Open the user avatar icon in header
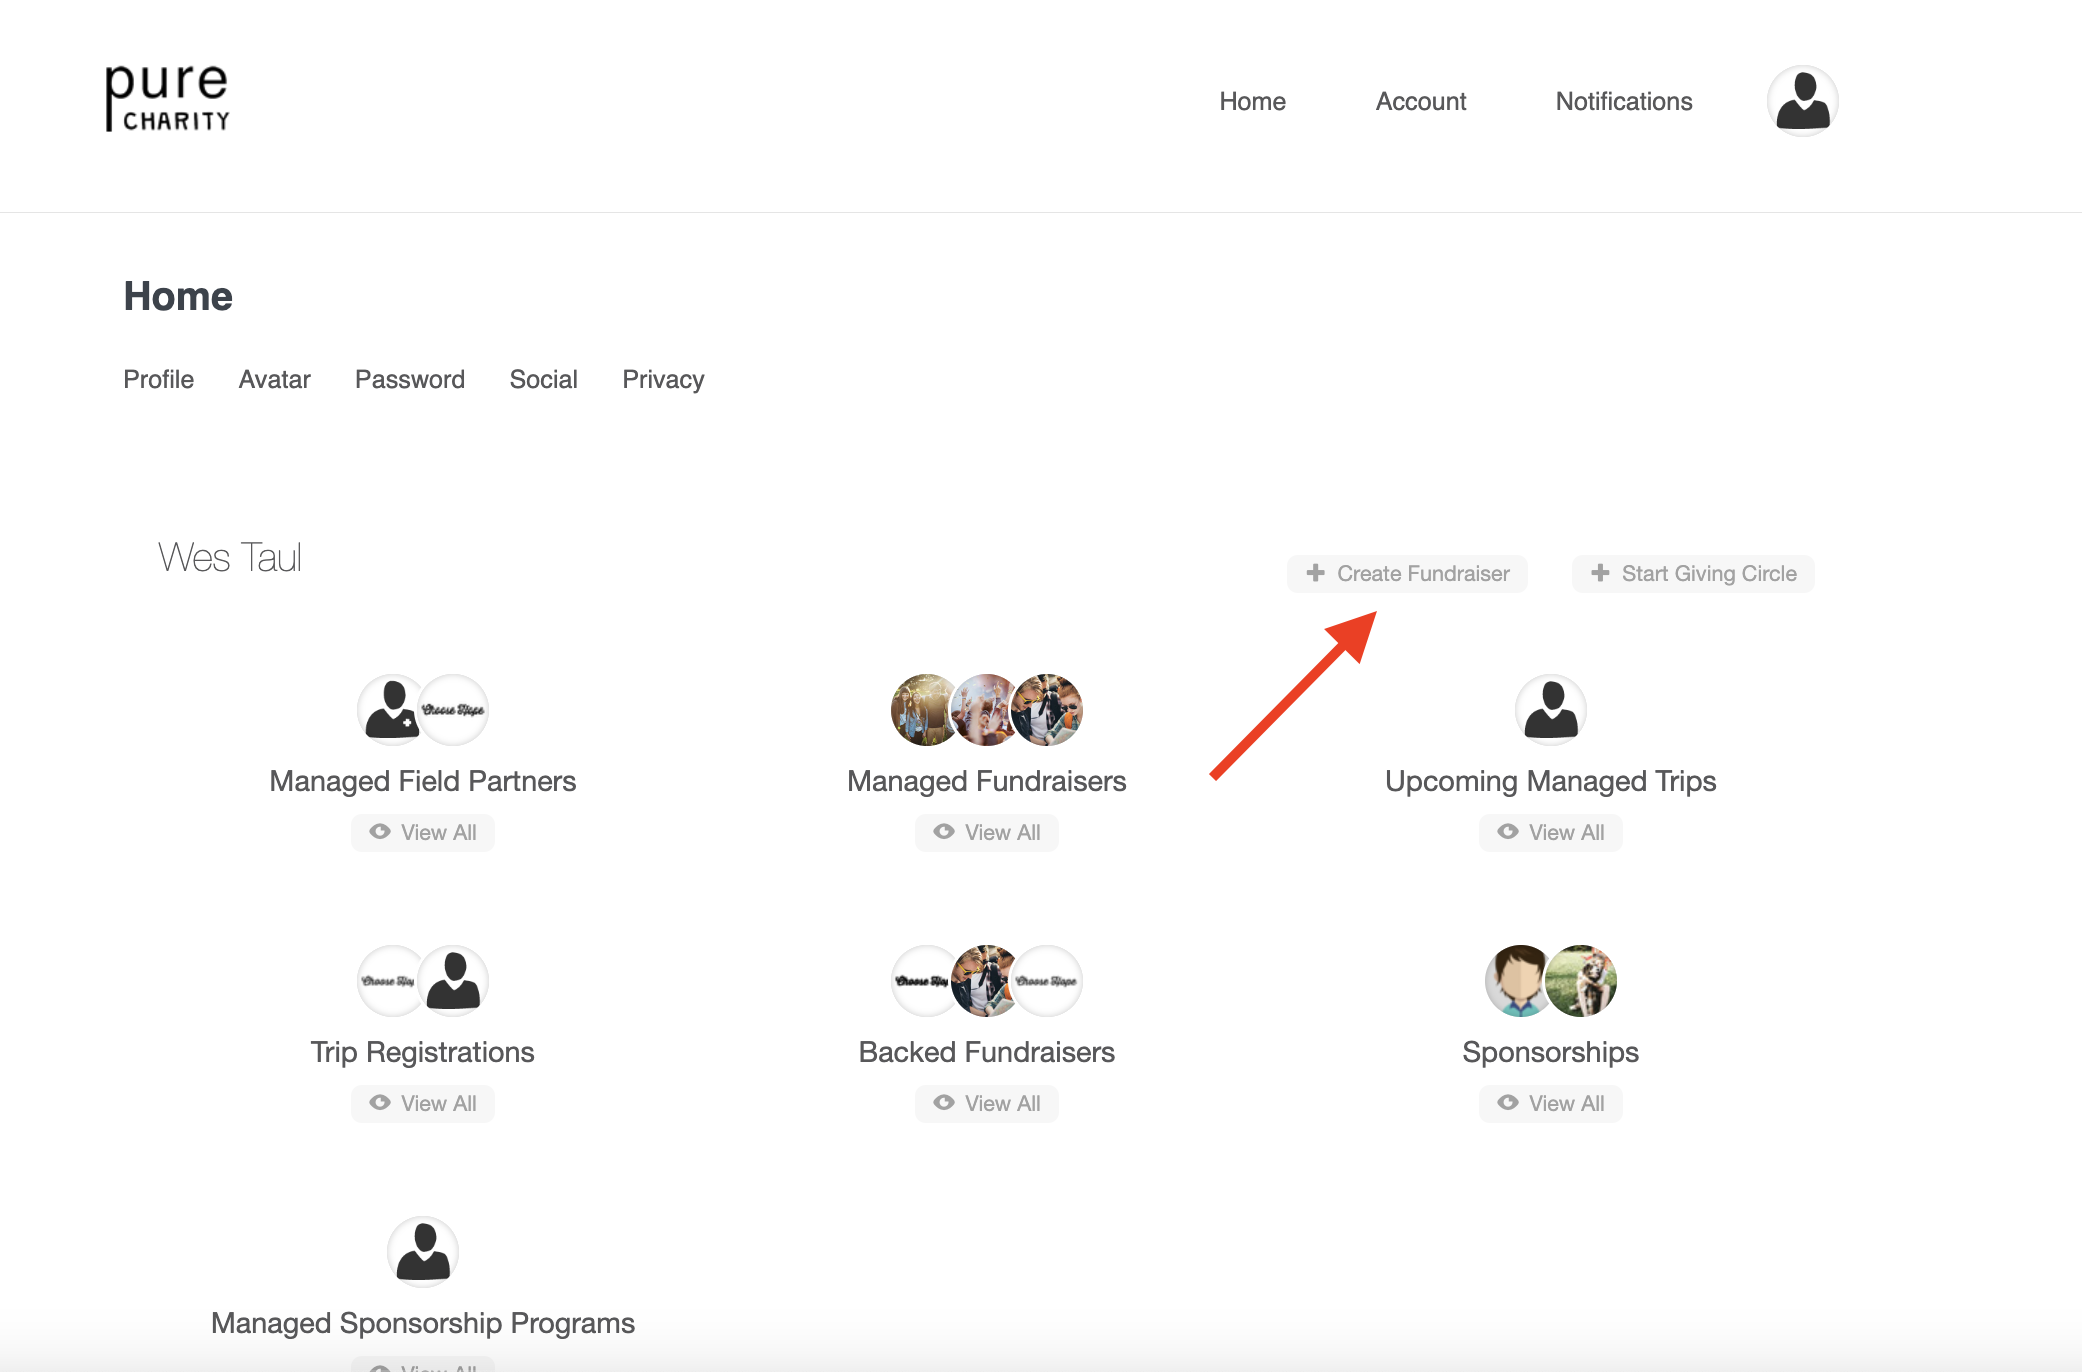 pos(1802,101)
